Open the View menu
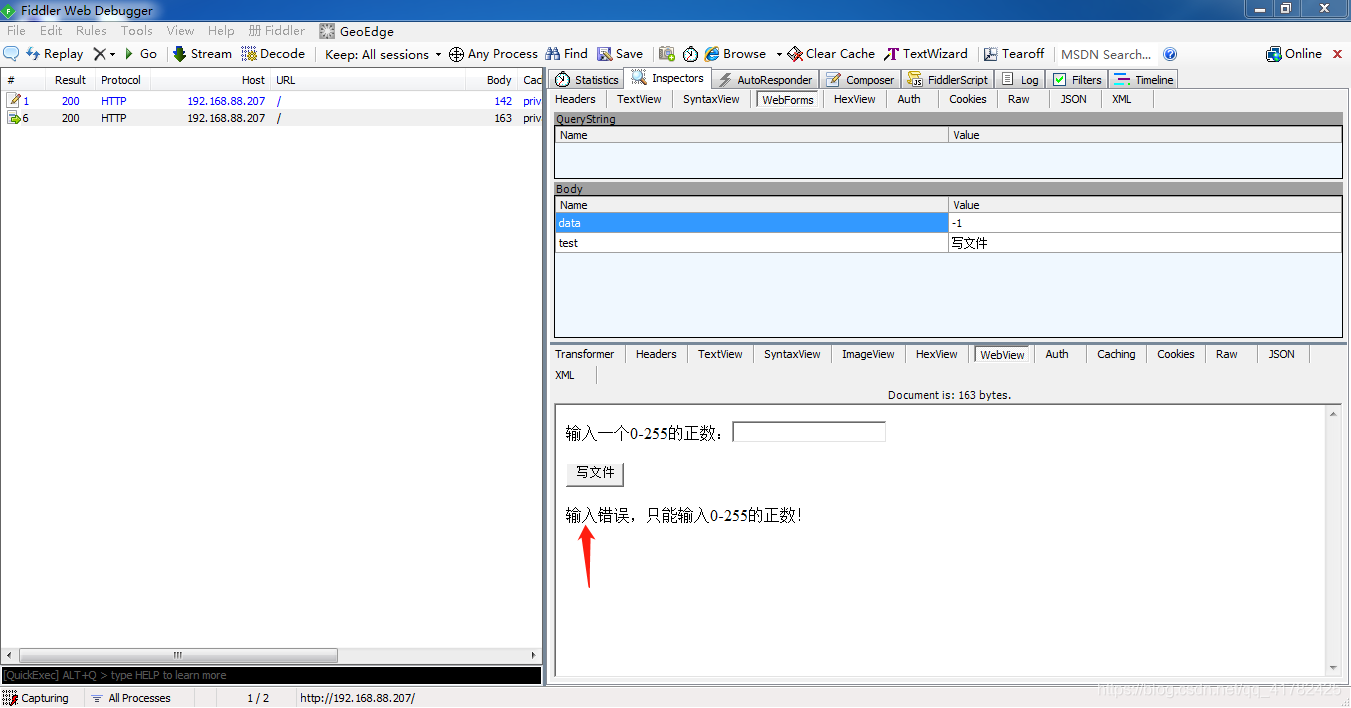The width and height of the screenshot is (1351, 708). 181,31
